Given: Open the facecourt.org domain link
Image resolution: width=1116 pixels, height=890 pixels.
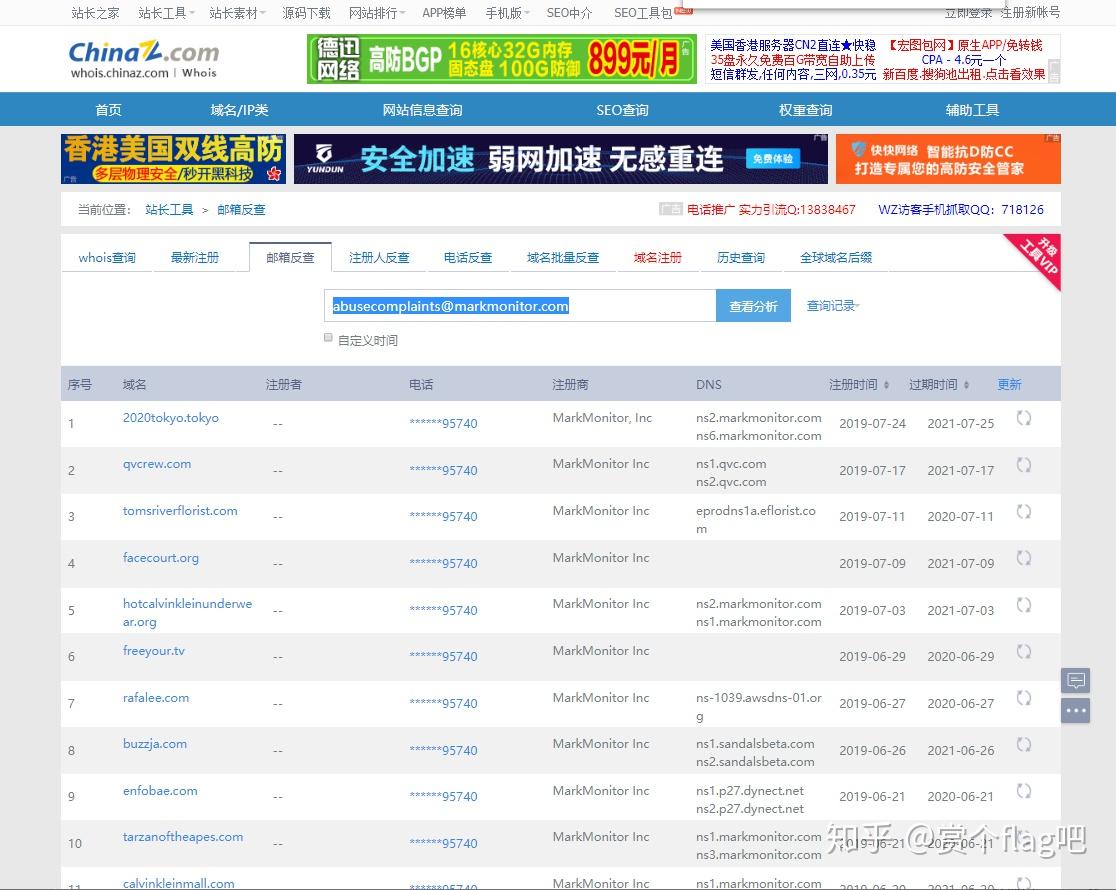Looking at the screenshot, I should click(x=161, y=557).
